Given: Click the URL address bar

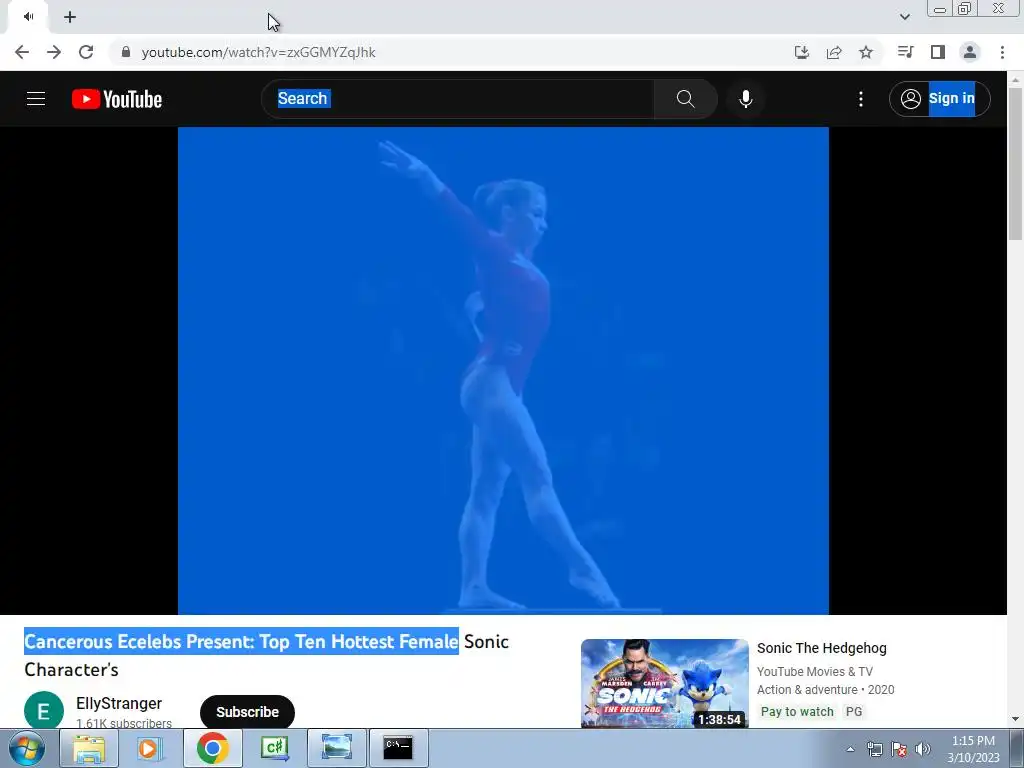Looking at the screenshot, I should pyautogui.click(x=451, y=52).
